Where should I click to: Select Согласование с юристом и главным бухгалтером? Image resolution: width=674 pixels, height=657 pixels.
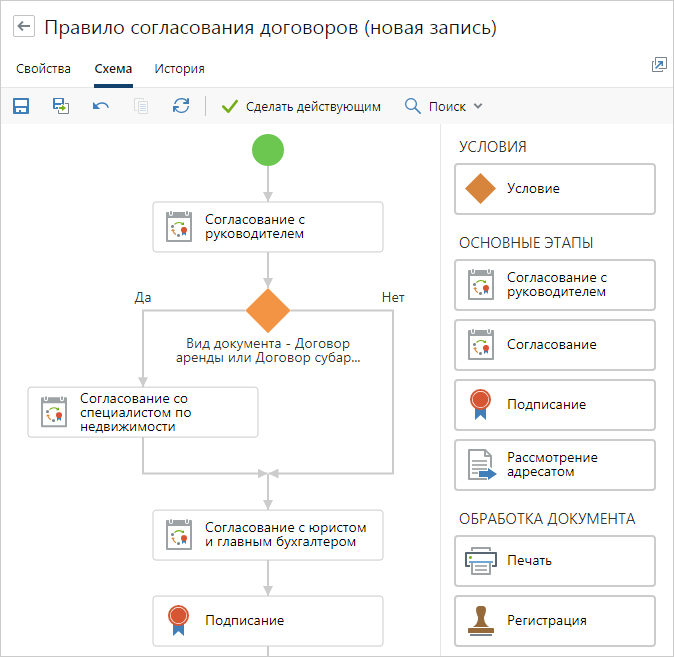268,535
